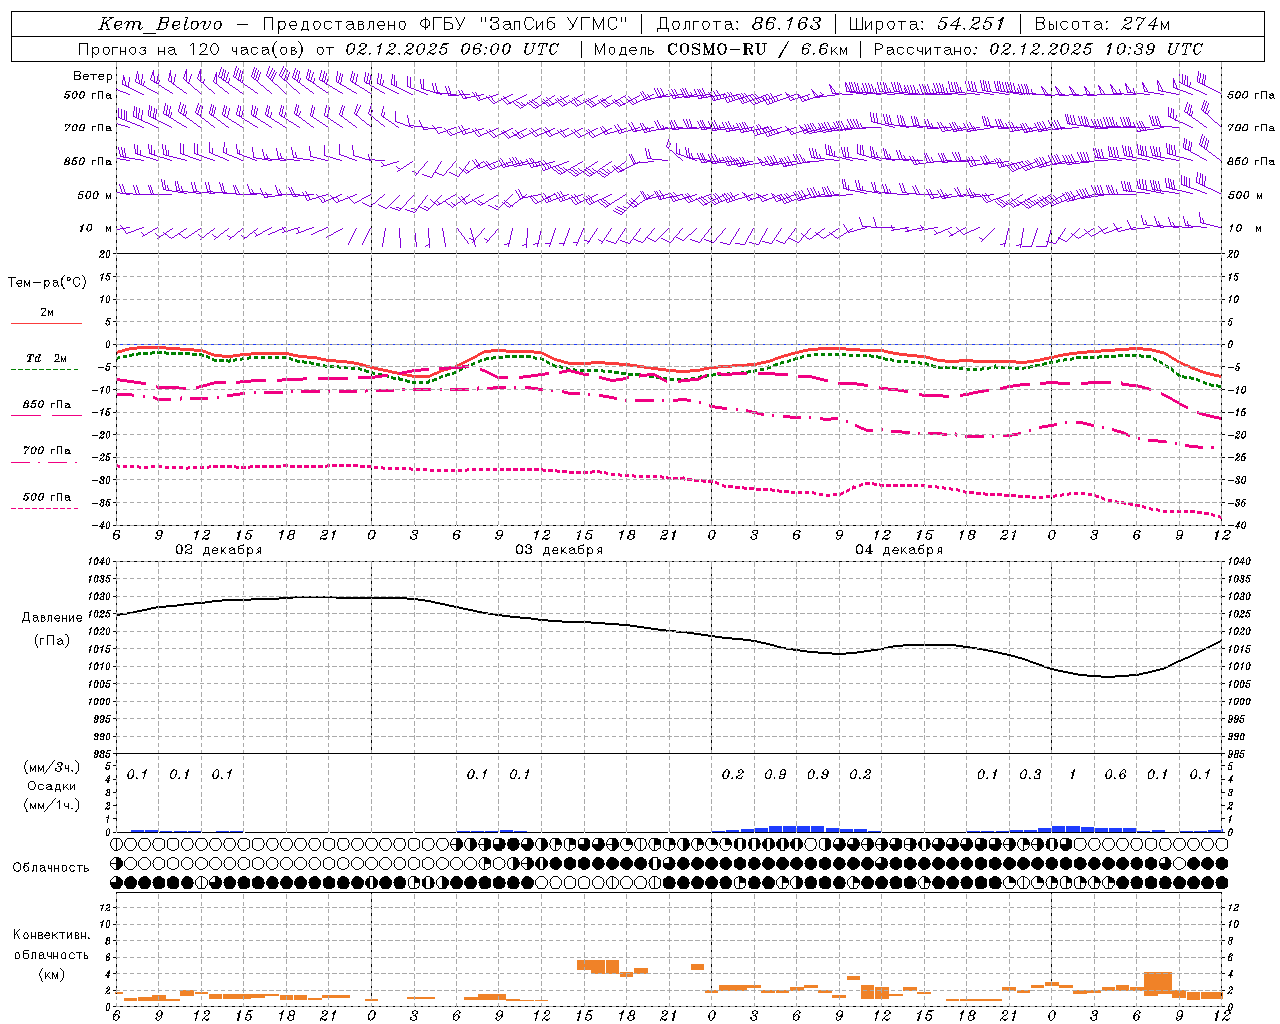Click the longitude value Долгота: 86.163

(738, 24)
